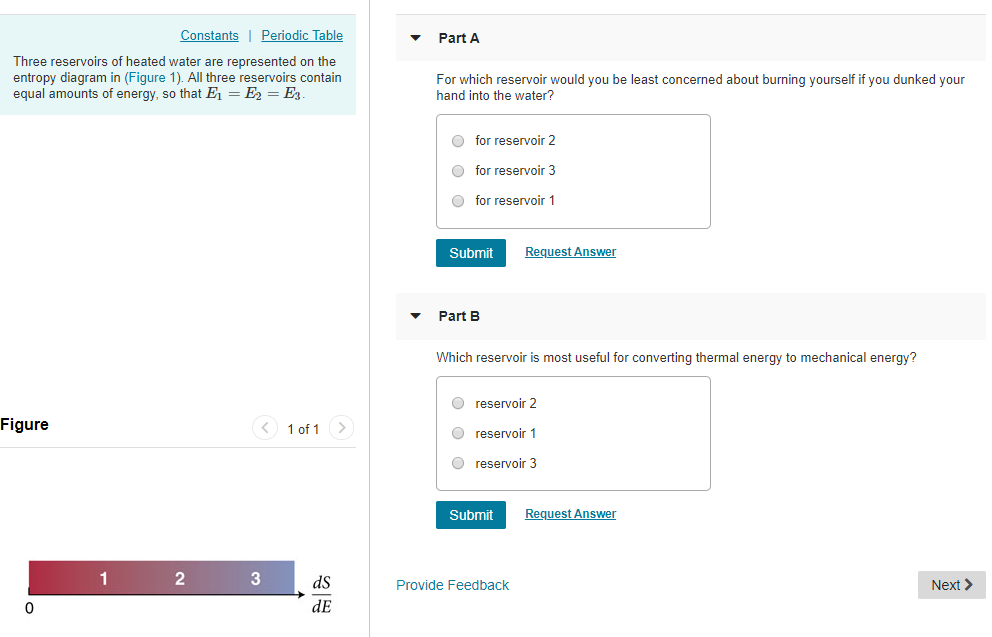
Task: Select "for reservoir 2" in Part A
Action: (x=458, y=141)
